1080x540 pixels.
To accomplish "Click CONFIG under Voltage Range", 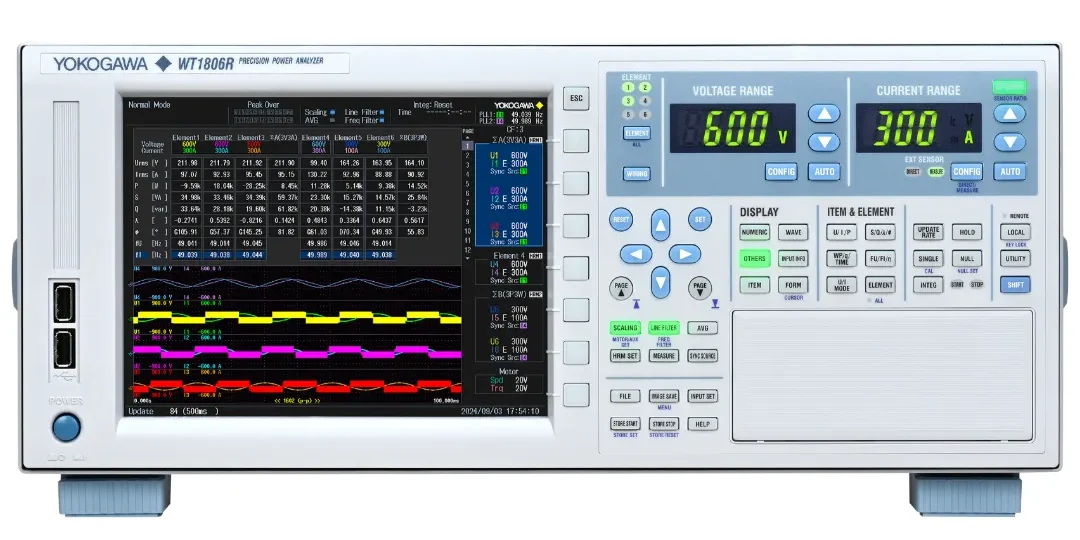I will (781, 172).
